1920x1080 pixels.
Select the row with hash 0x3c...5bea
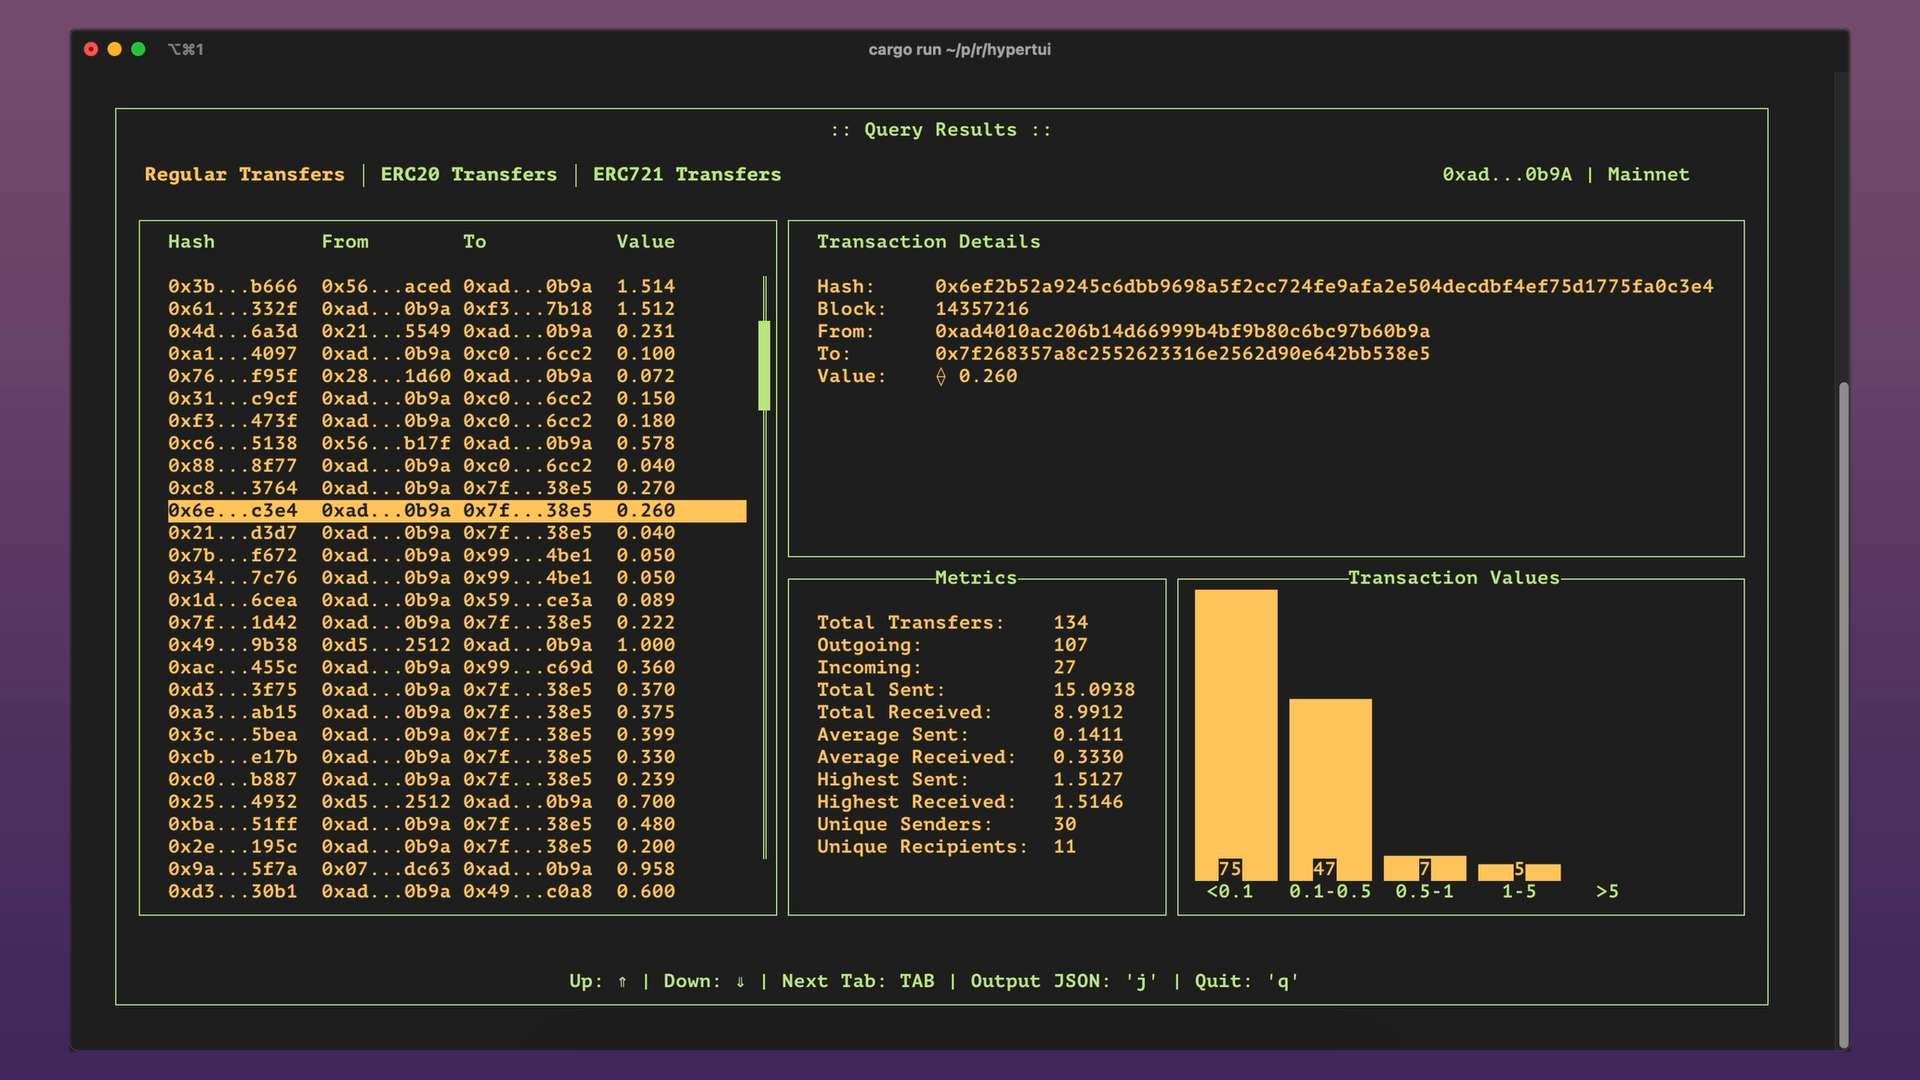click(x=457, y=735)
